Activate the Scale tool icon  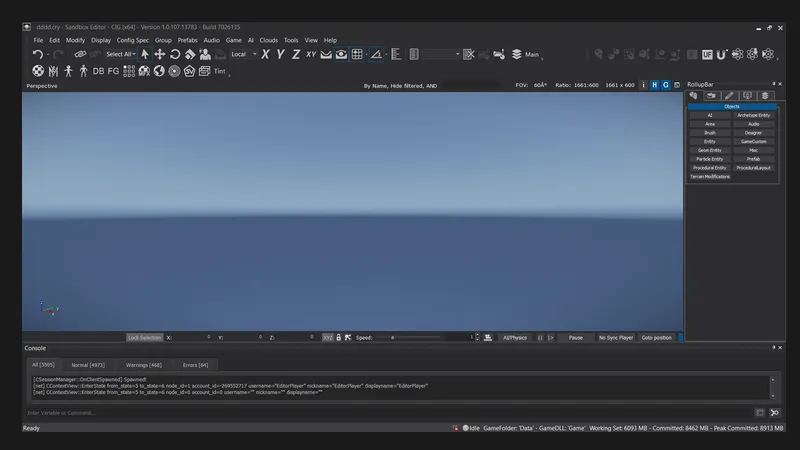(x=190, y=54)
